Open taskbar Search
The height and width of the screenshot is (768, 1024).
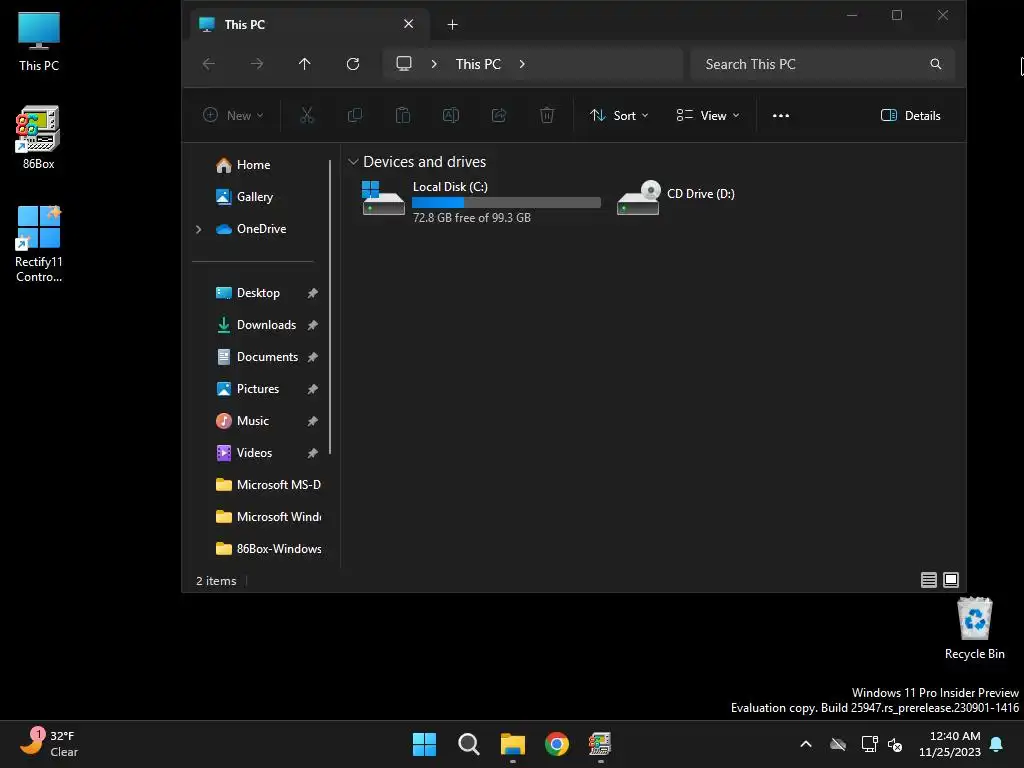click(x=468, y=744)
